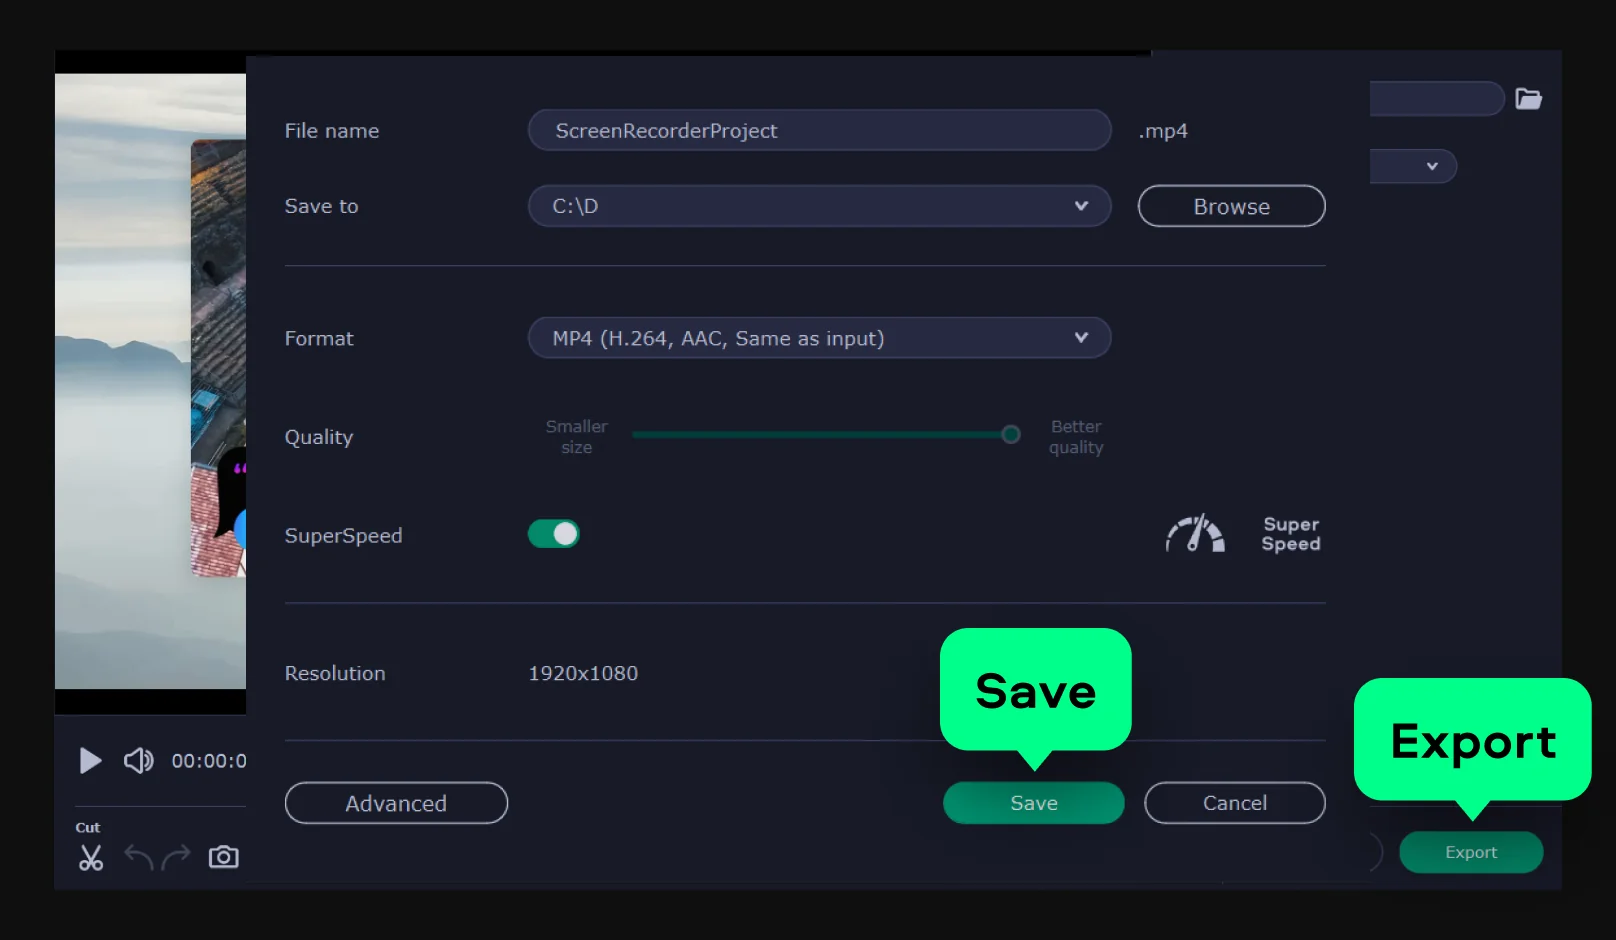This screenshot has width=1616, height=940.
Task: Click the .mp4 extension text
Action: click(1163, 131)
